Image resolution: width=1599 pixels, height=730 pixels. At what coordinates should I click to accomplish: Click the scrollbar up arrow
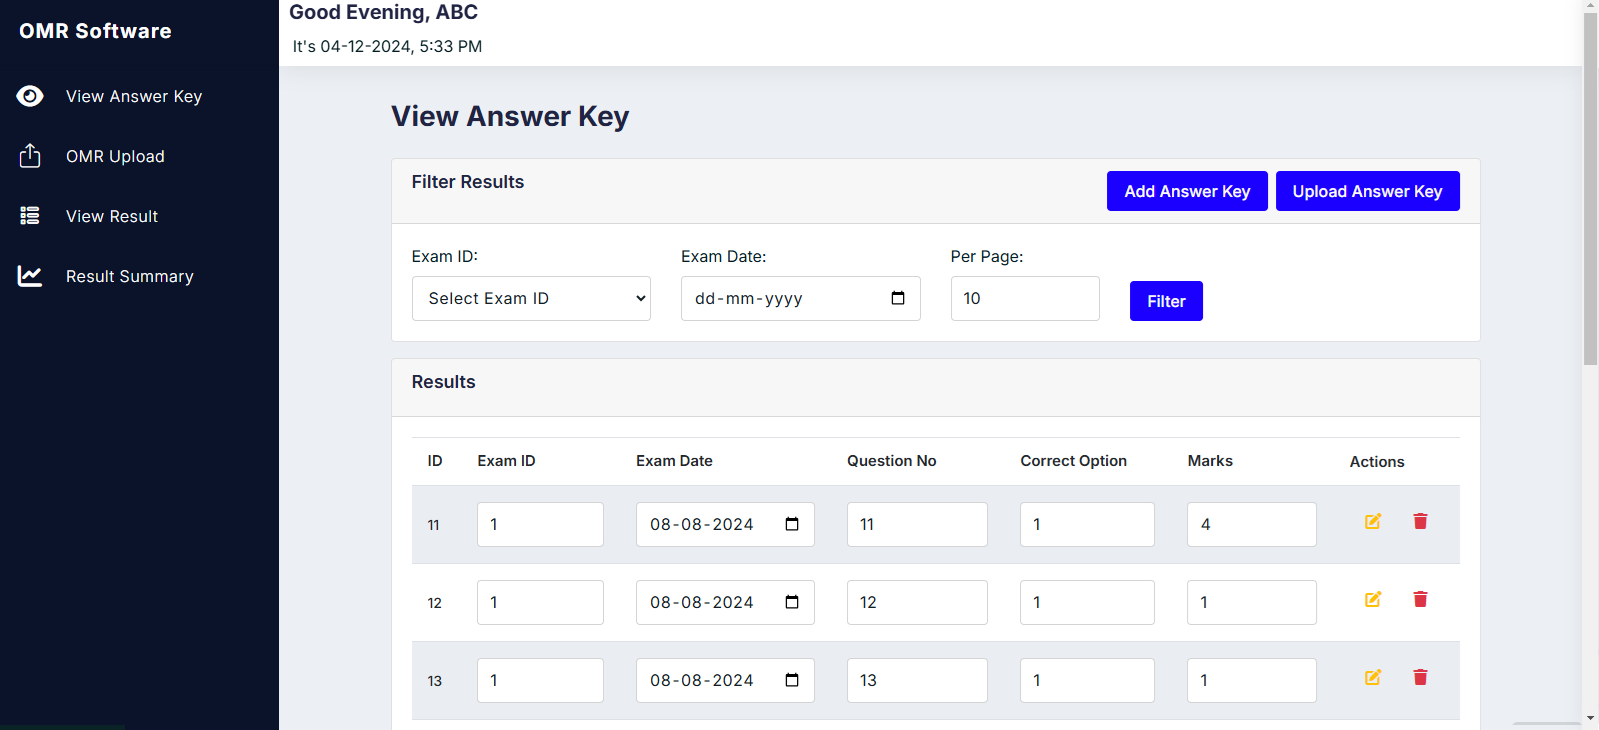click(1590, 6)
